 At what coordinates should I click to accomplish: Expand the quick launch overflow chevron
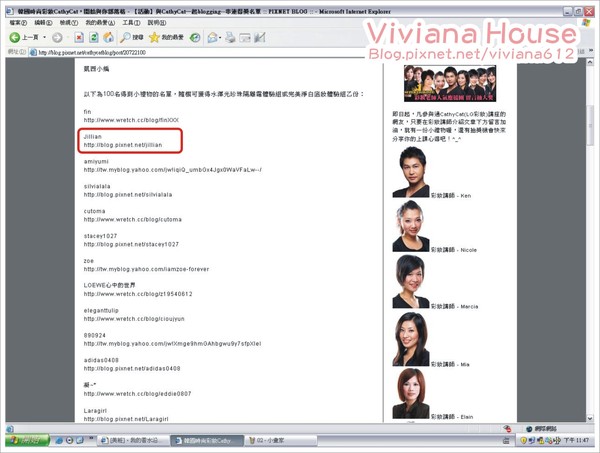coord(91,438)
